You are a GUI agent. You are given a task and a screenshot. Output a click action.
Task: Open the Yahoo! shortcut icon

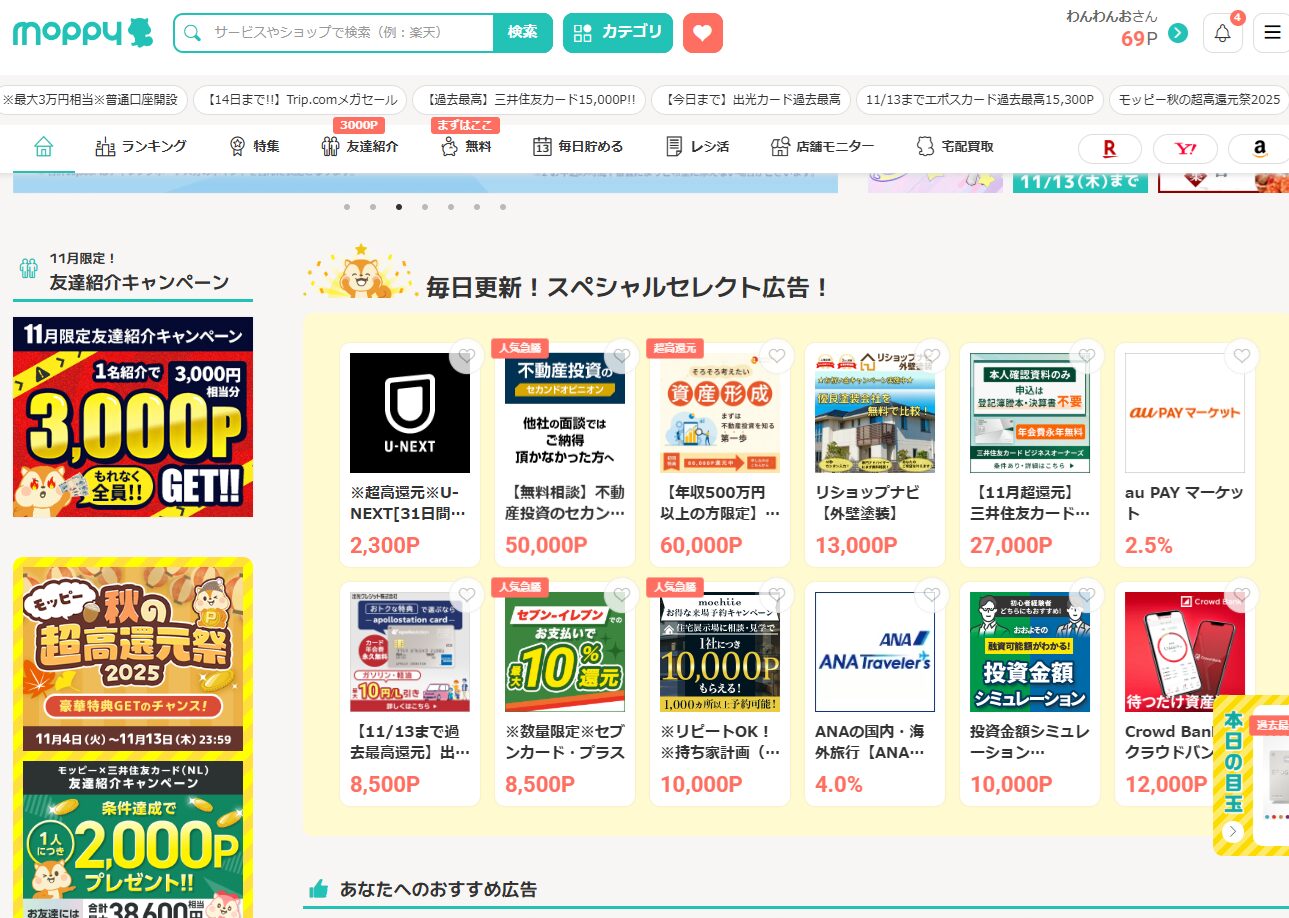pos(1185,148)
